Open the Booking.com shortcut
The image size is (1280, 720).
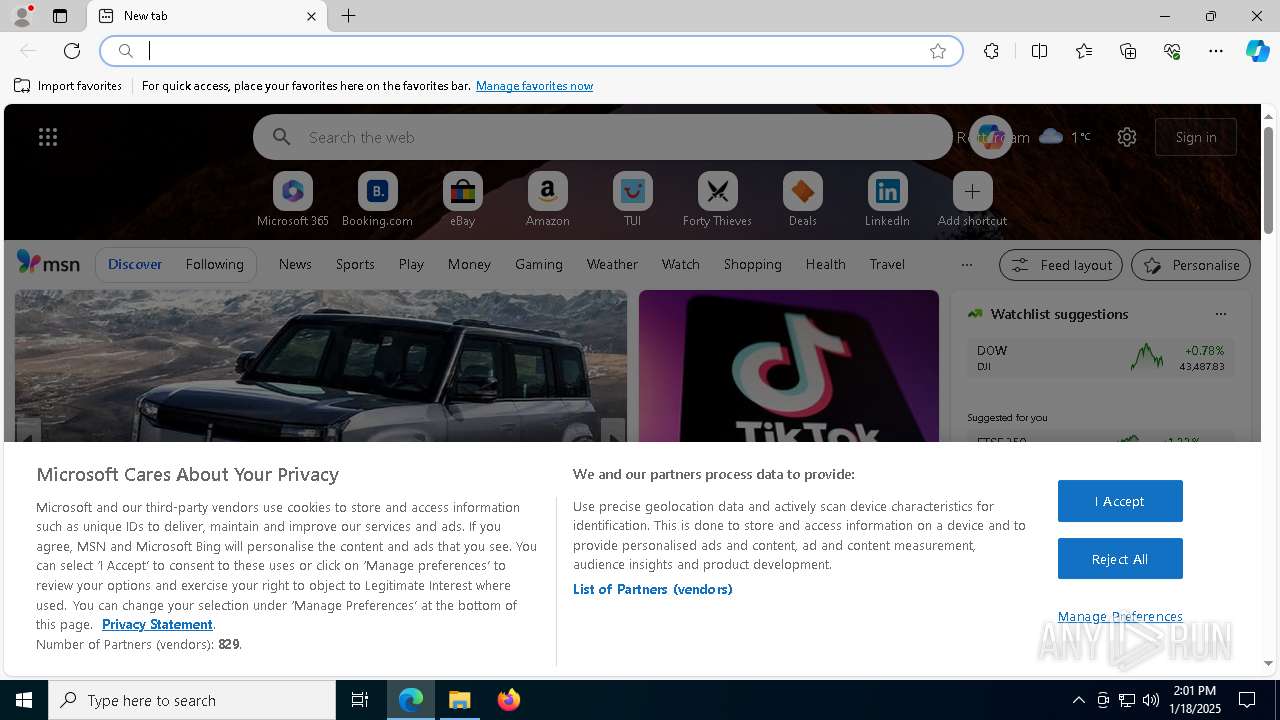378,199
